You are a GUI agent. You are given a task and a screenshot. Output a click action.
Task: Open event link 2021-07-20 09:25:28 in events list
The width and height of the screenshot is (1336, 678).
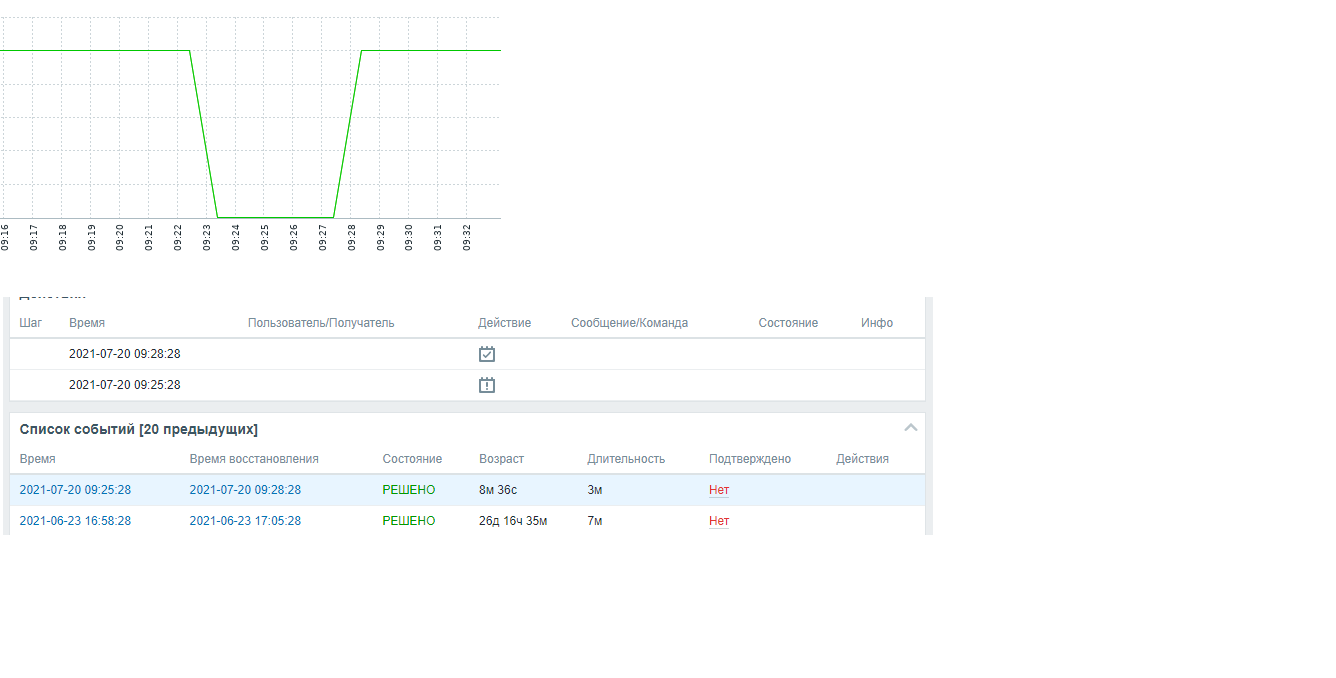click(x=75, y=490)
